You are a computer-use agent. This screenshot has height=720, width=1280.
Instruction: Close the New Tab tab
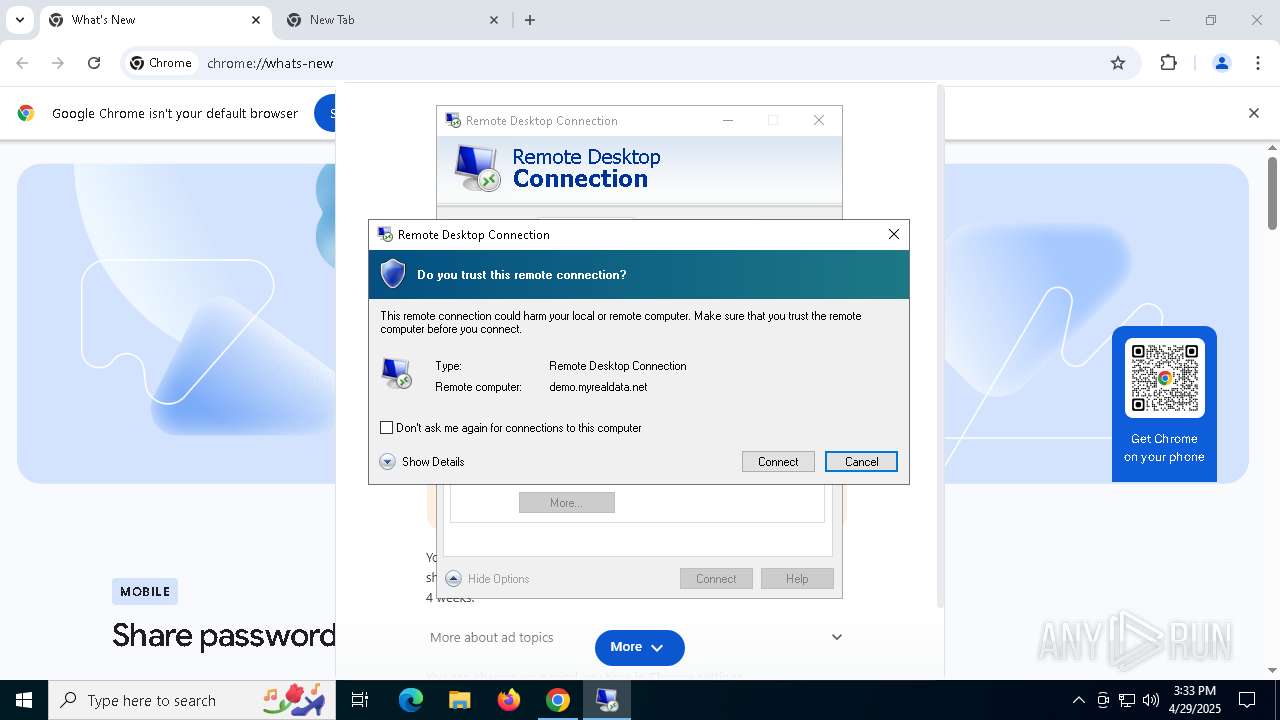point(494,20)
